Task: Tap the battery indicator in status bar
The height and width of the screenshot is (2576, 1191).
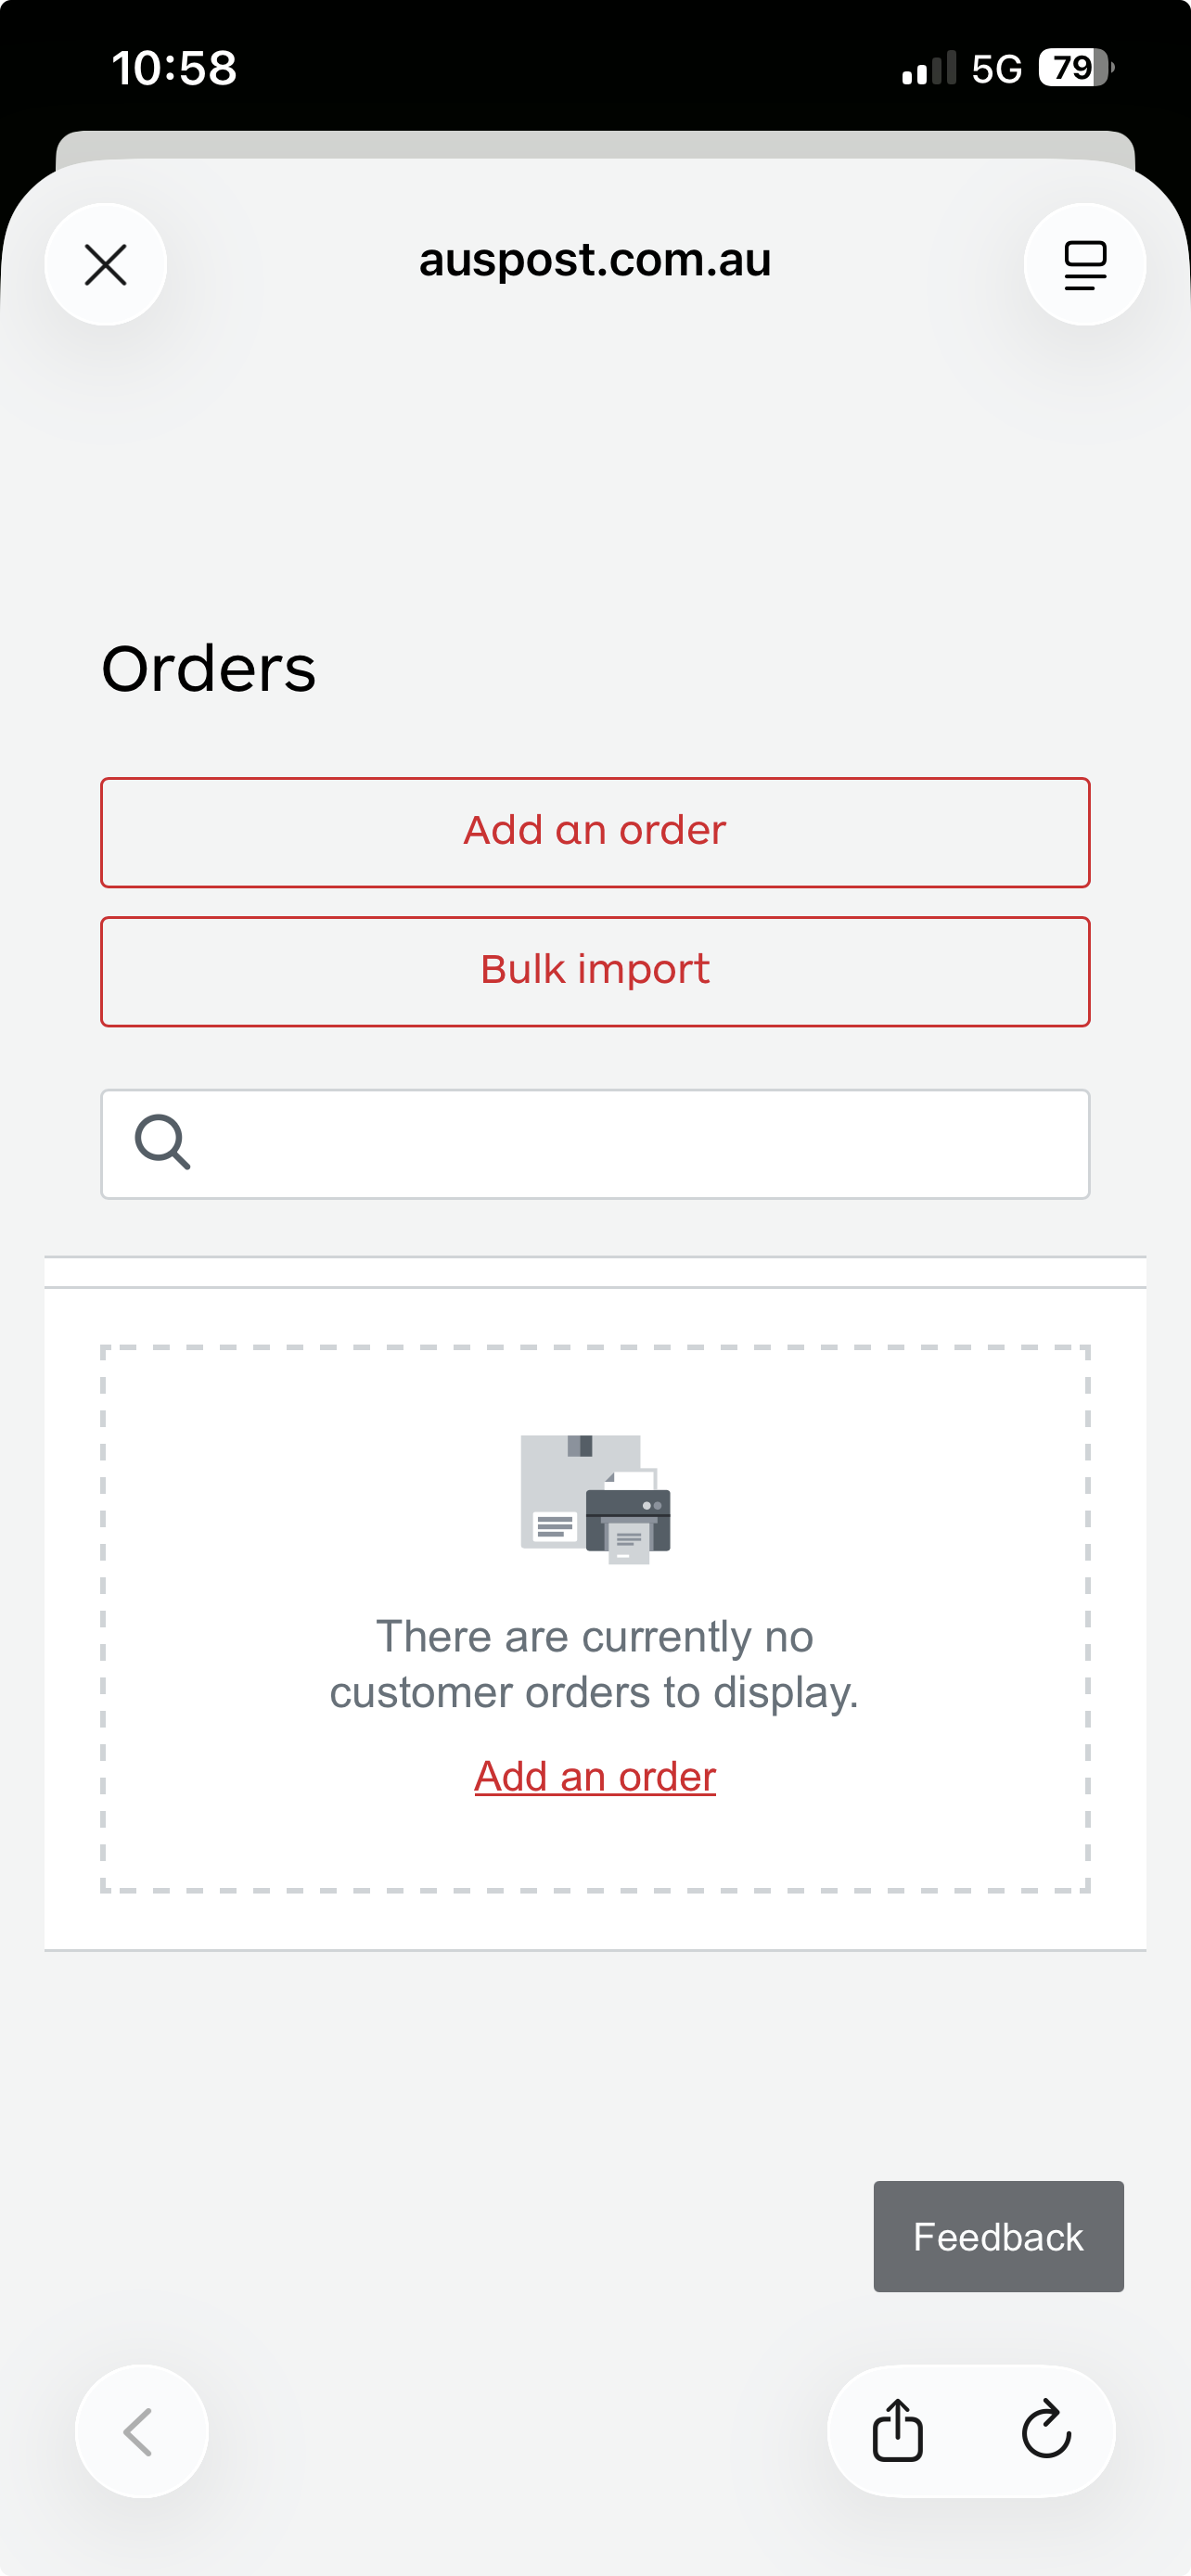Action: coord(1075,68)
